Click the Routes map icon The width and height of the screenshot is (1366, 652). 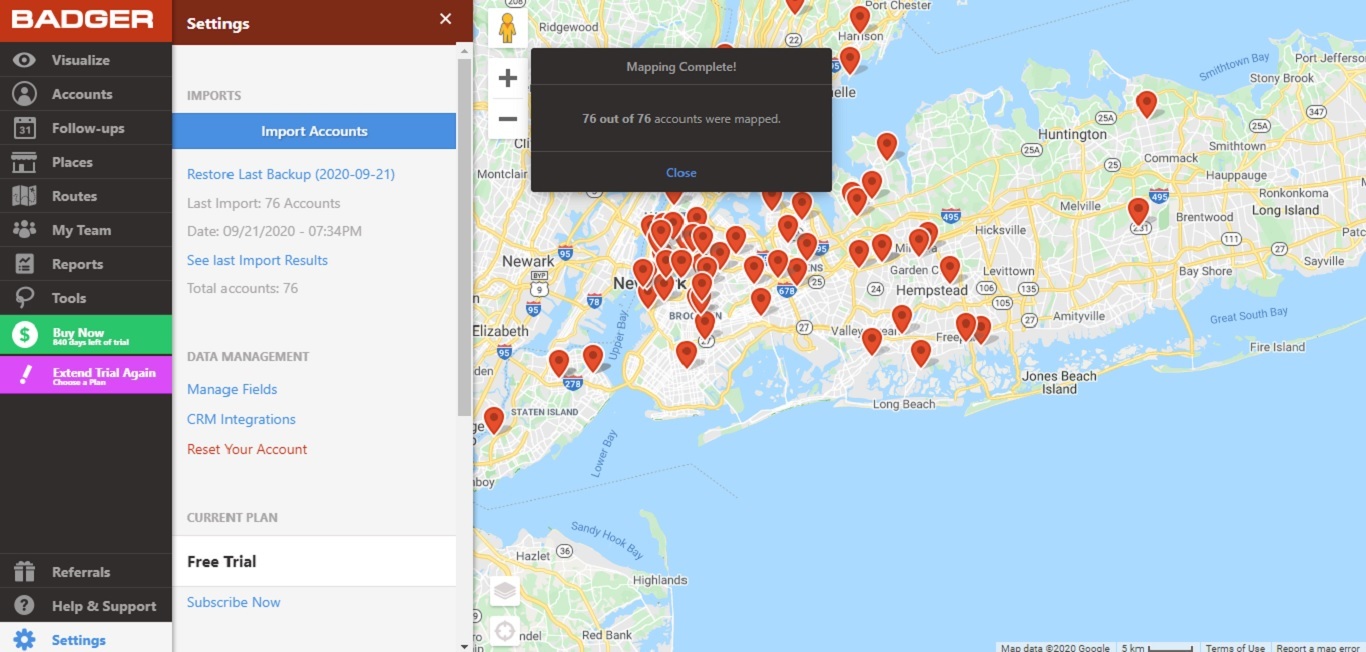point(24,196)
